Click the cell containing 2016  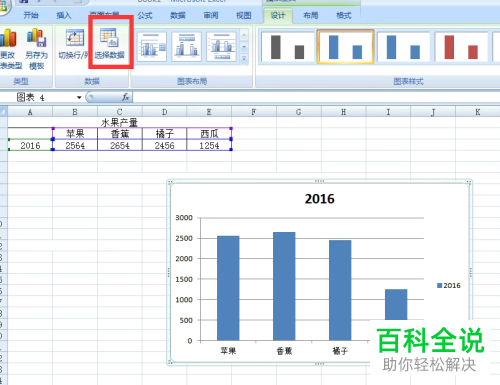[30, 145]
